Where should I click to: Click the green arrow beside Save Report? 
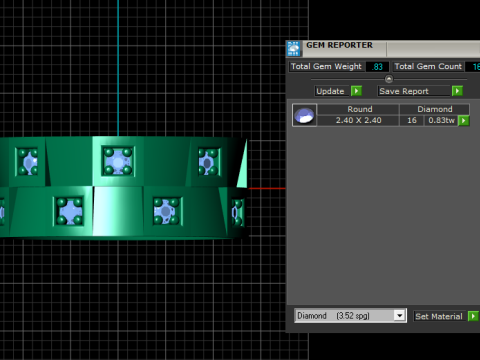pyautogui.click(x=457, y=91)
